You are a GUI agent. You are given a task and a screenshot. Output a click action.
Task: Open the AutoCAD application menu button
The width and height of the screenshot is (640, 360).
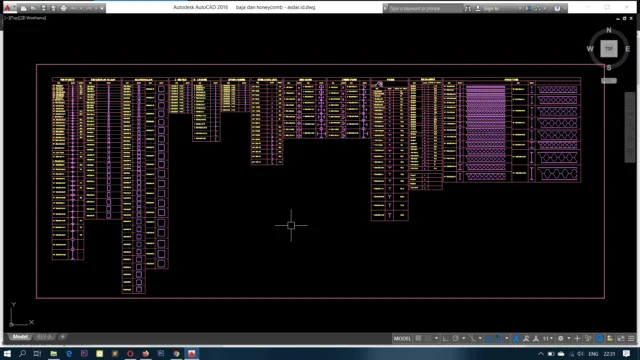click(x=8, y=7)
